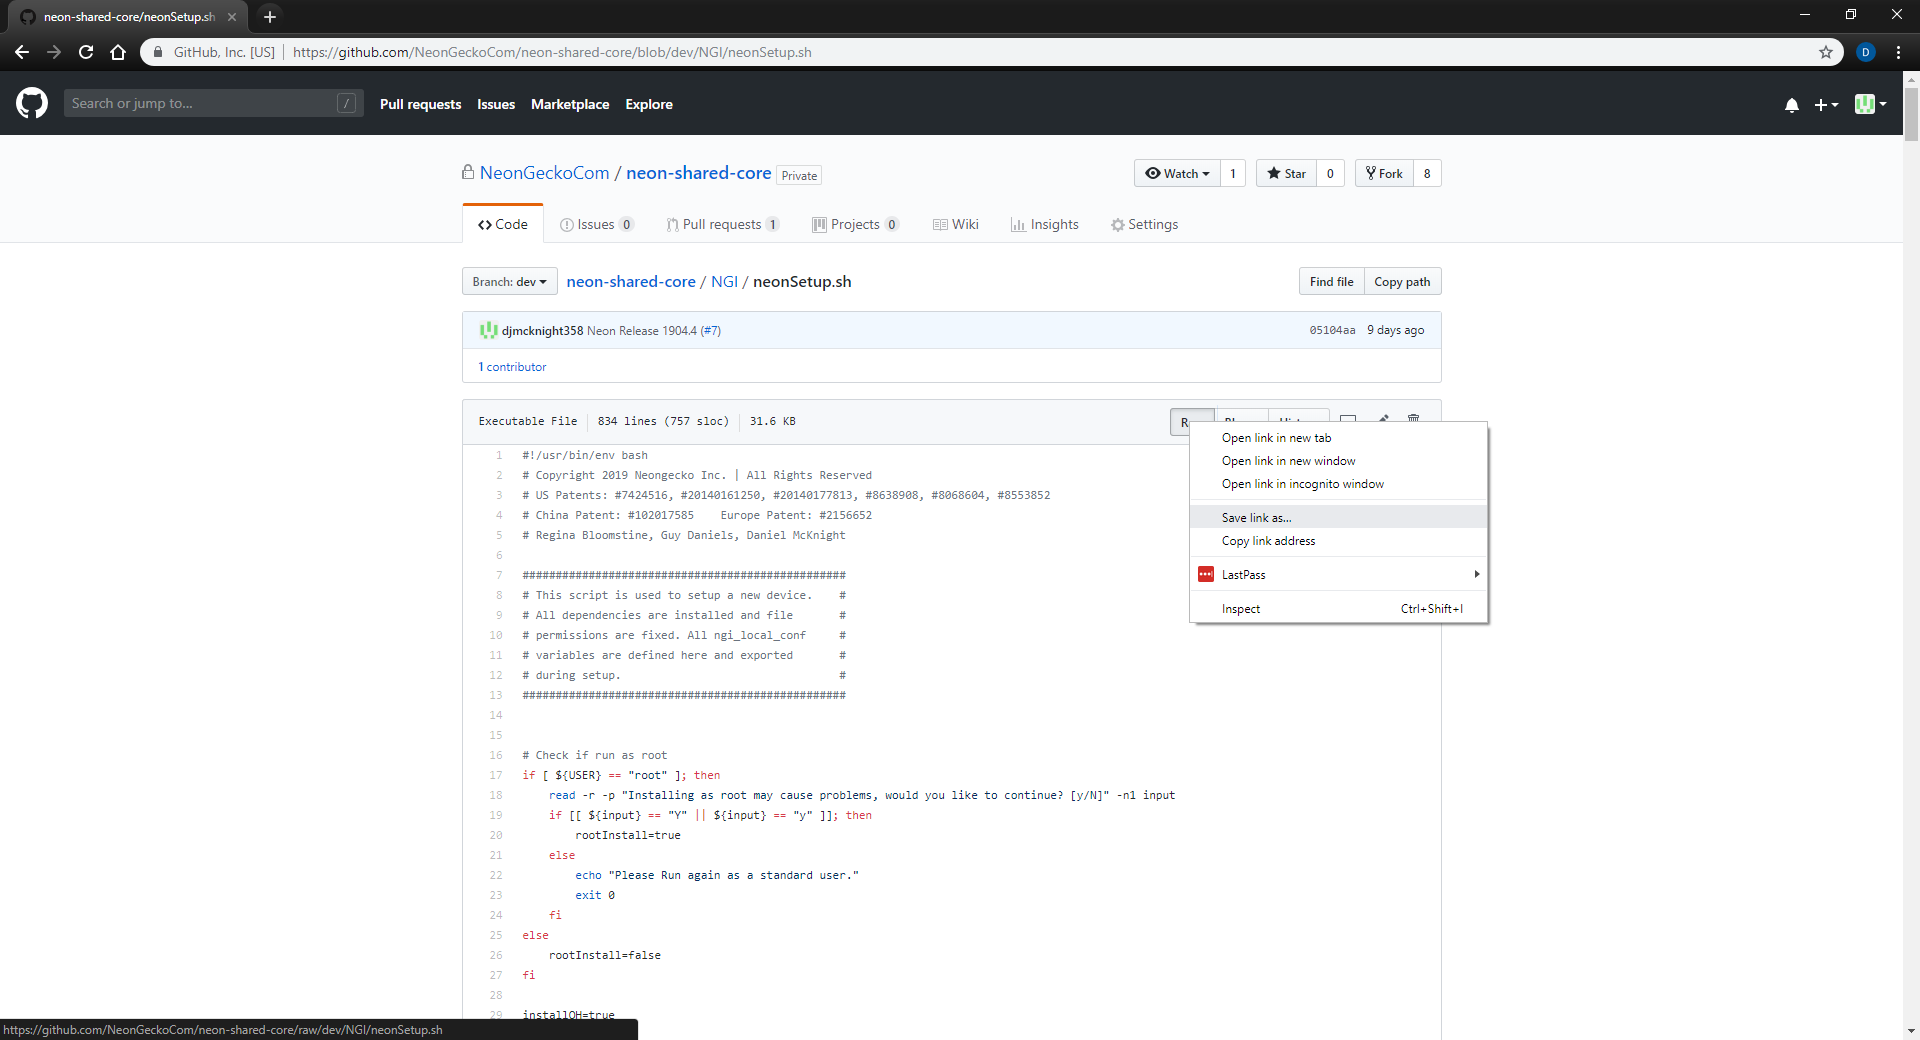Click the Find file button
Image resolution: width=1920 pixels, height=1040 pixels.
[x=1331, y=282]
